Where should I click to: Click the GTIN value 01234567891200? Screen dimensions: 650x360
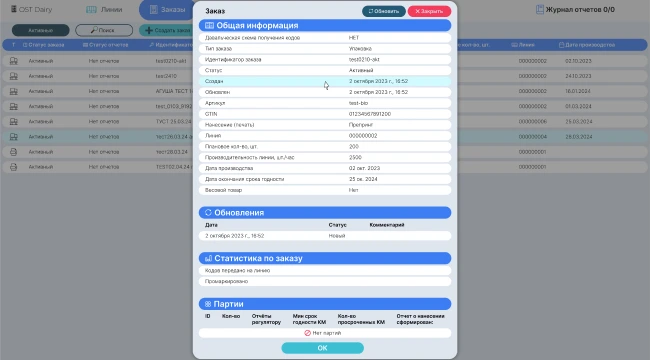370,114
